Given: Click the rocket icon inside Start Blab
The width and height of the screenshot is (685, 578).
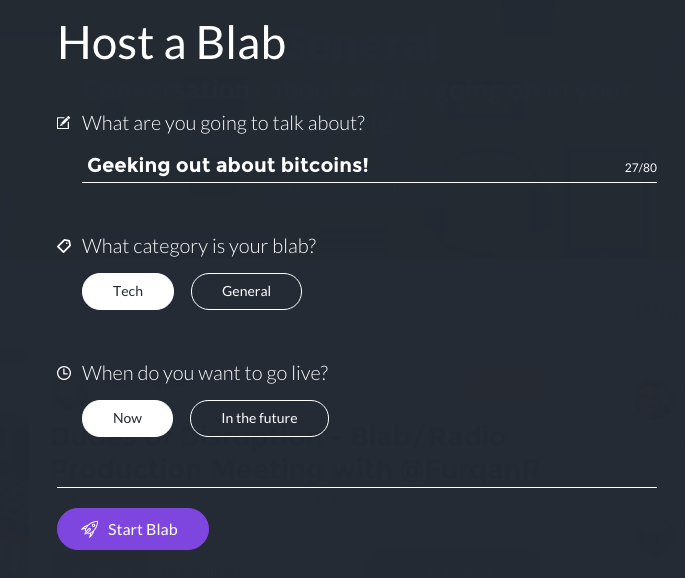Looking at the screenshot, I should [x=90, y=529].
